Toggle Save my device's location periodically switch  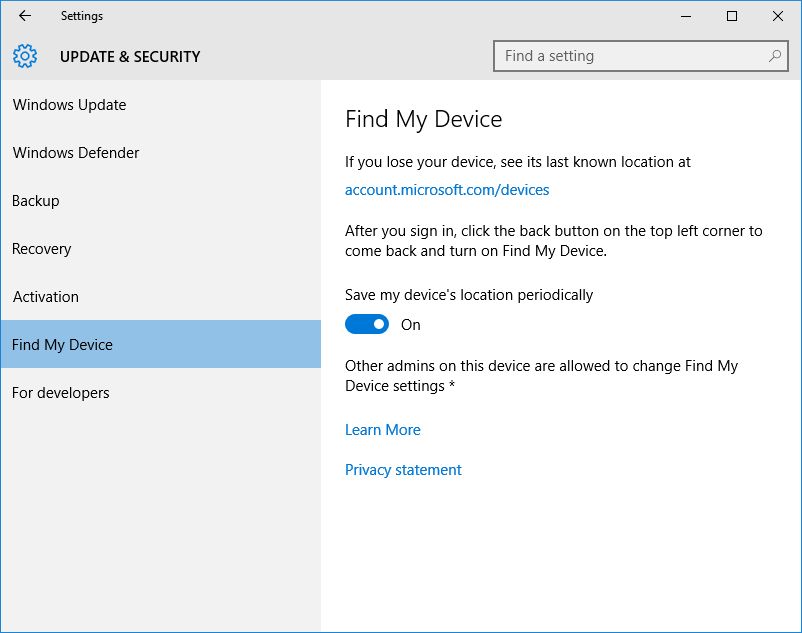pyautogui.click(x=367, y=324)
